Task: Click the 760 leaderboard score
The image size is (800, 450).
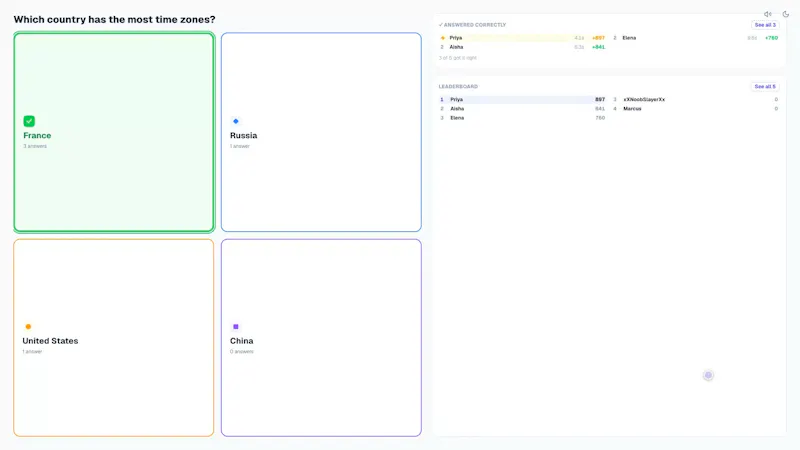Action: coord(600,118)
